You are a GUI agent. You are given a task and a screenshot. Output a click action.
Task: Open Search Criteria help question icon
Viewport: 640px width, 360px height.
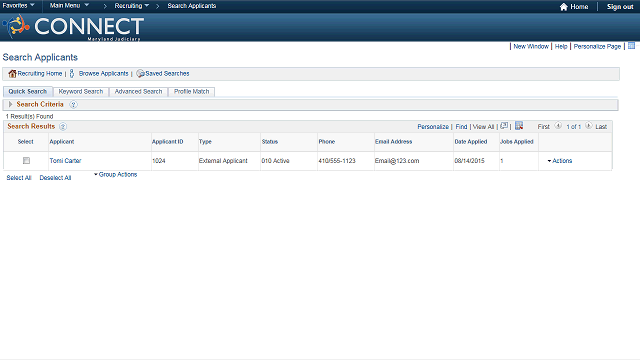point(73,104)
